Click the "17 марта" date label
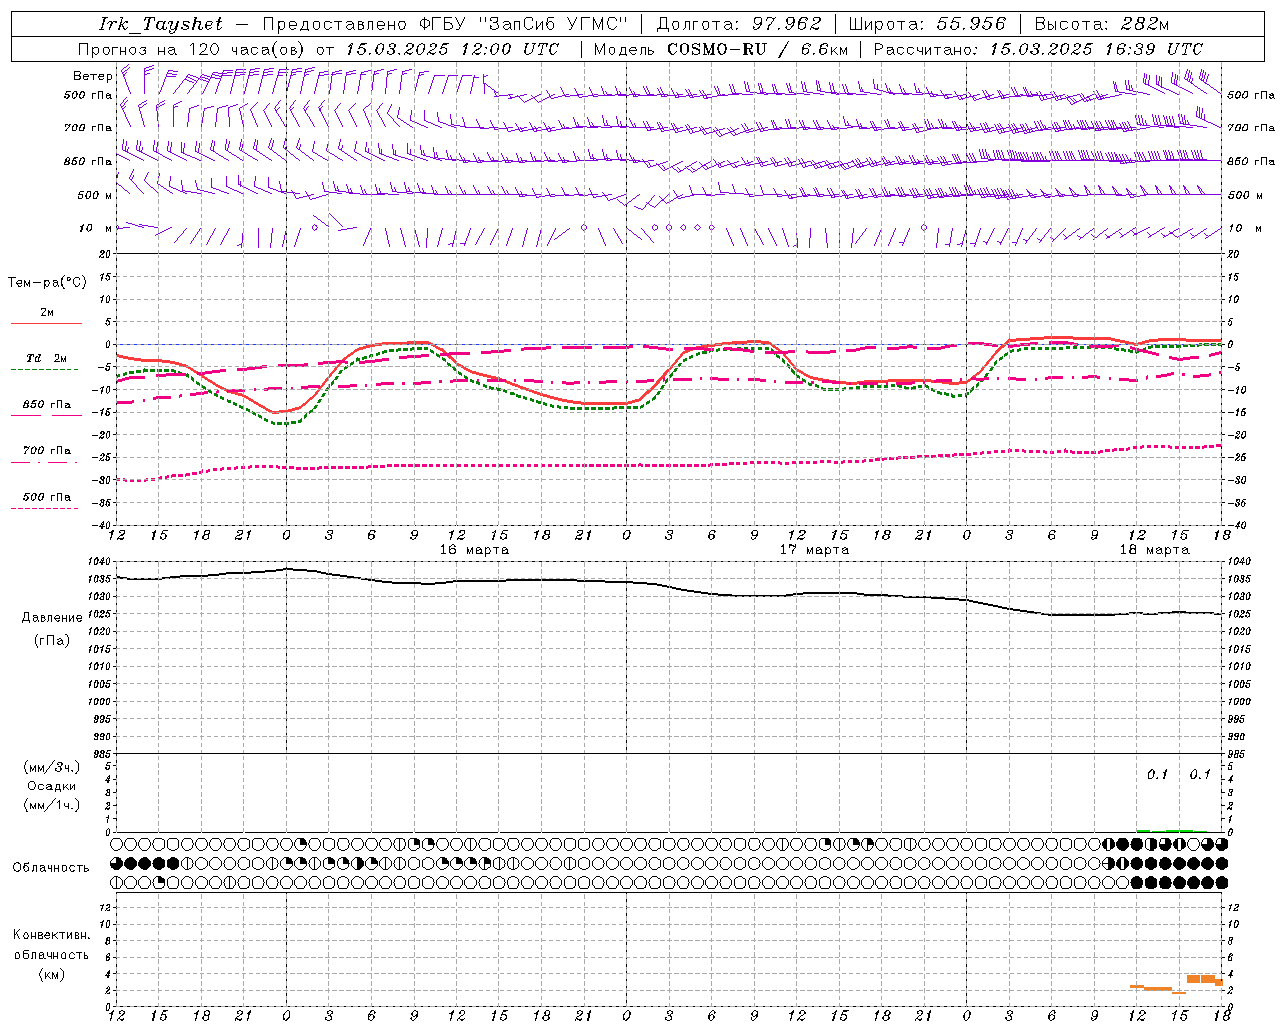This screenshot has width=1280, height=1024. click(814, 550)
